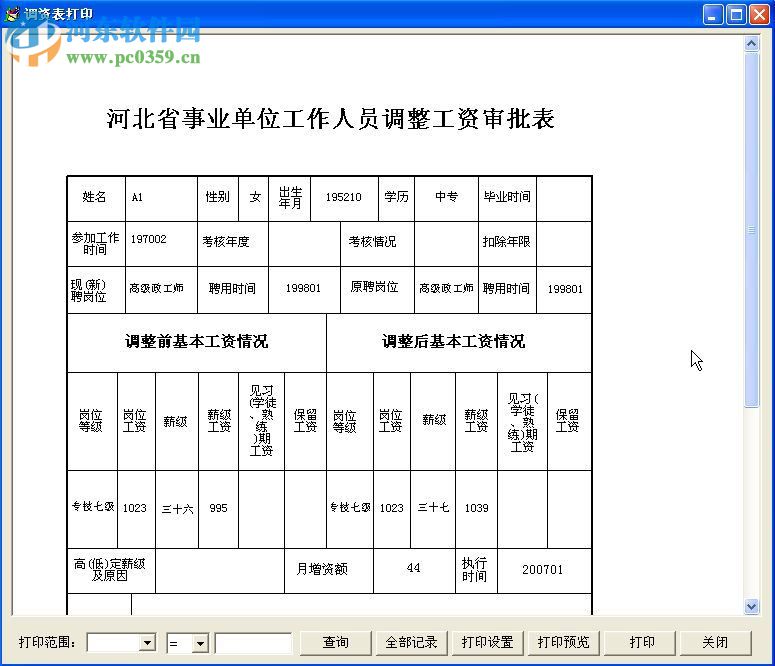Click grade salary value '1039'

(x=476, y=508)
